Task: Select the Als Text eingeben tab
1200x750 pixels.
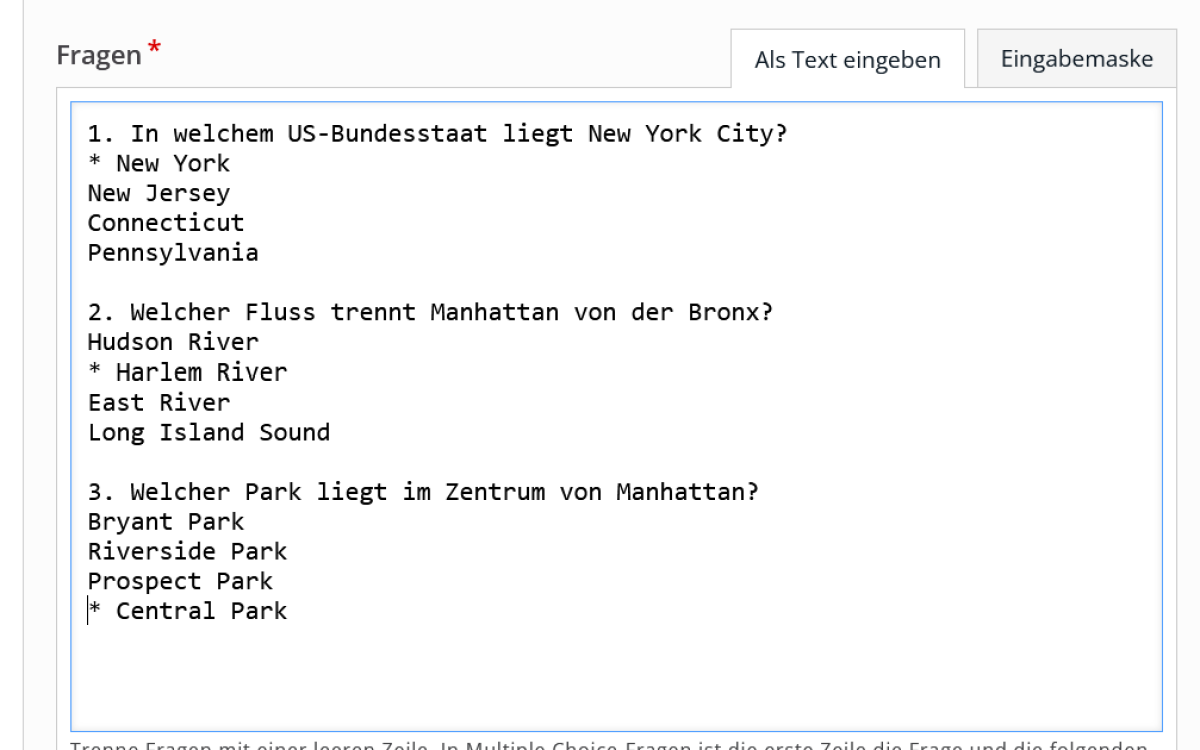Action: coord(847,60)
